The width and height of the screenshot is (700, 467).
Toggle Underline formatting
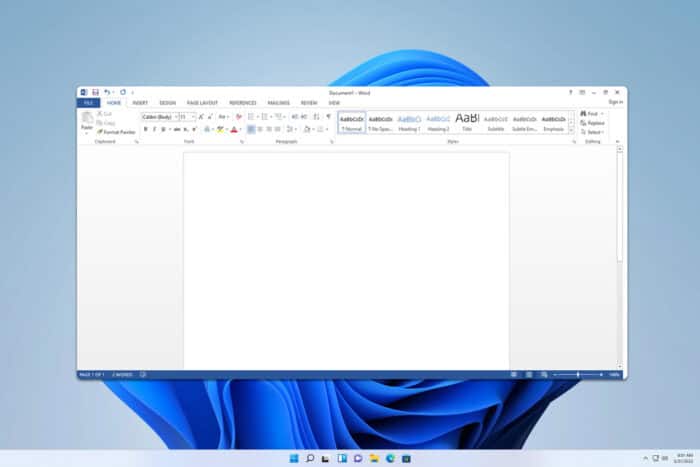pyautogui.click(x=164, y=129)
